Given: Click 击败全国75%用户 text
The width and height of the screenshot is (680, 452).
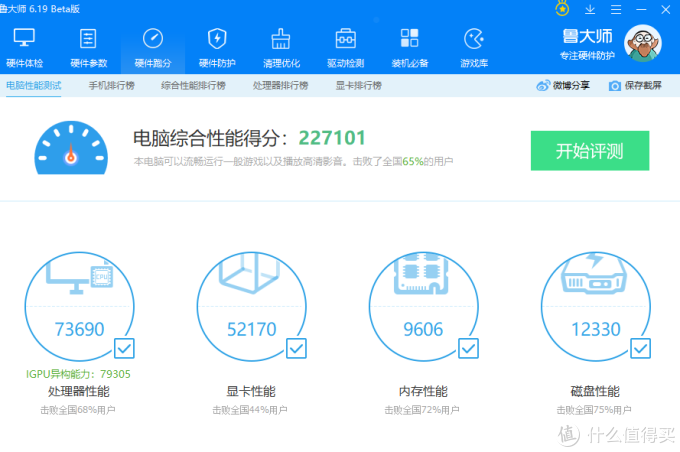Looking at the screenshot, I should click(x=594, y=410).
